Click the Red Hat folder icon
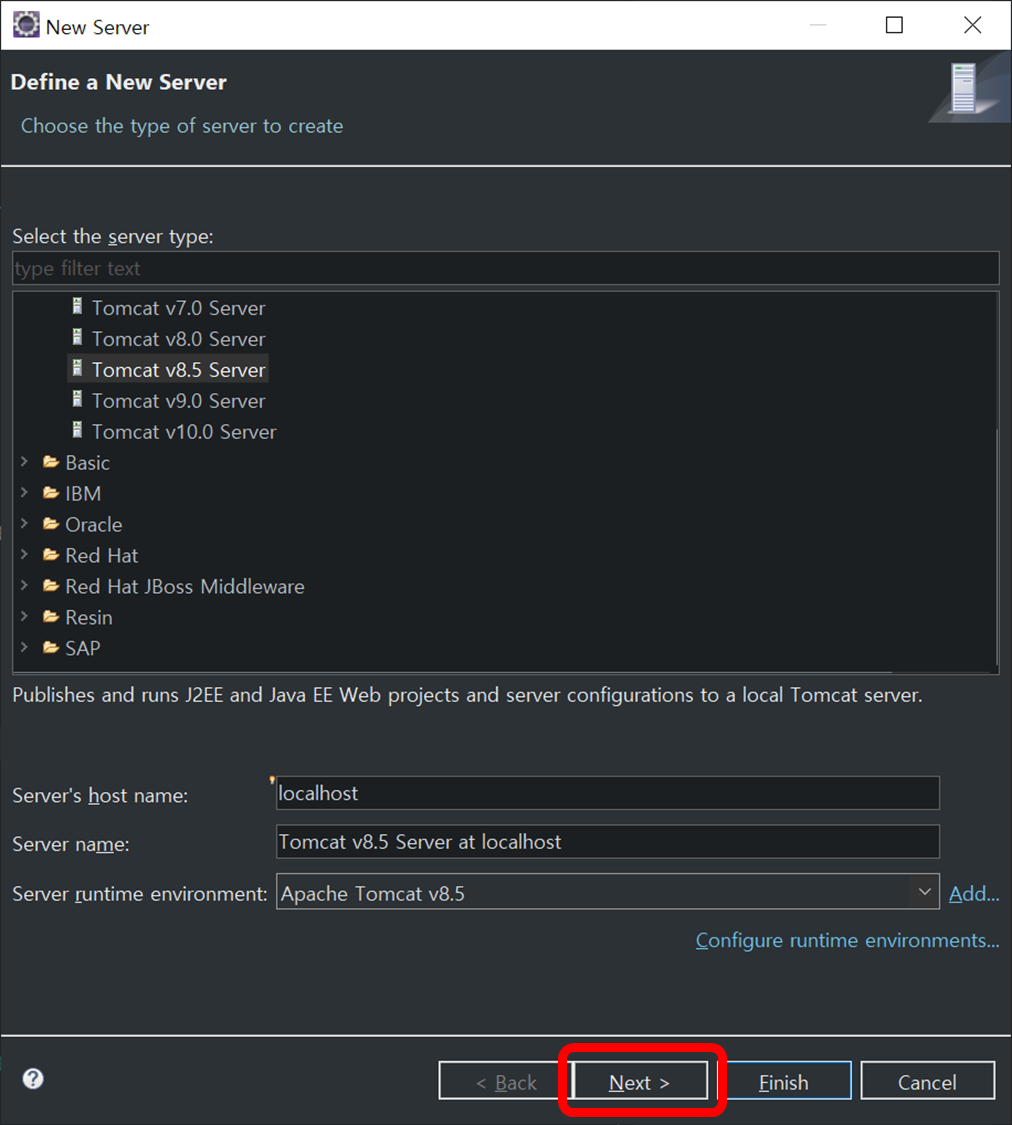This screenshot has height=1125, width=1012. coord(51,555)
